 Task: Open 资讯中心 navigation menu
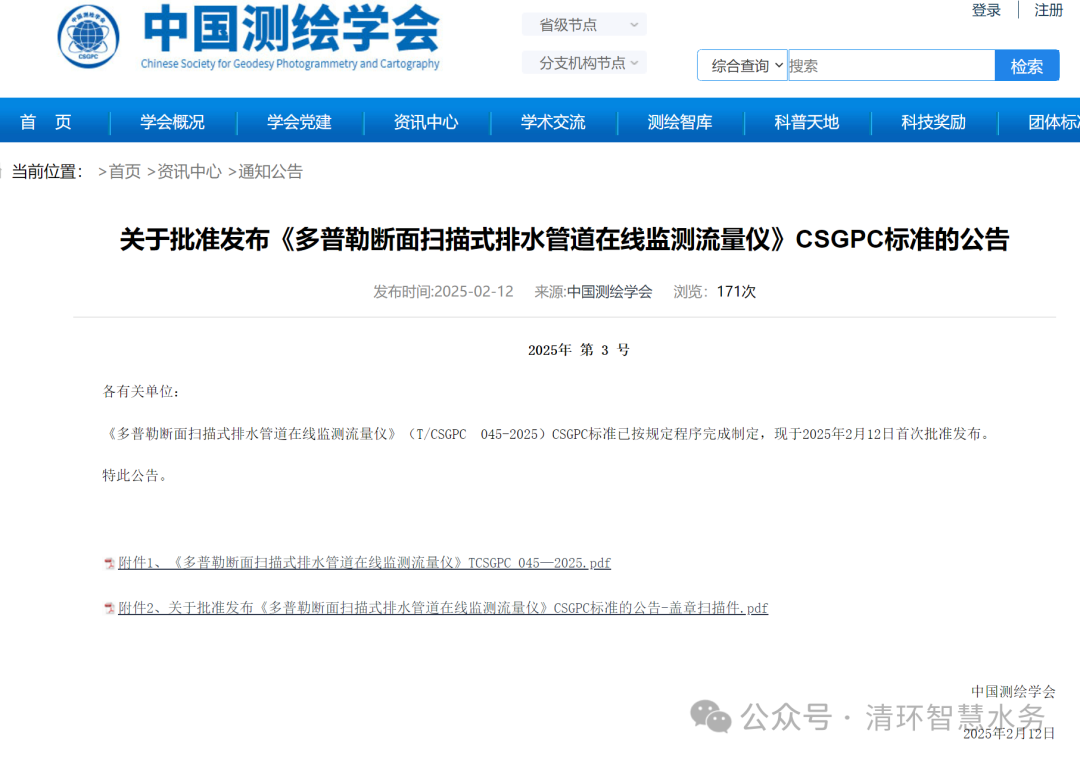click(x=426, y=122)
